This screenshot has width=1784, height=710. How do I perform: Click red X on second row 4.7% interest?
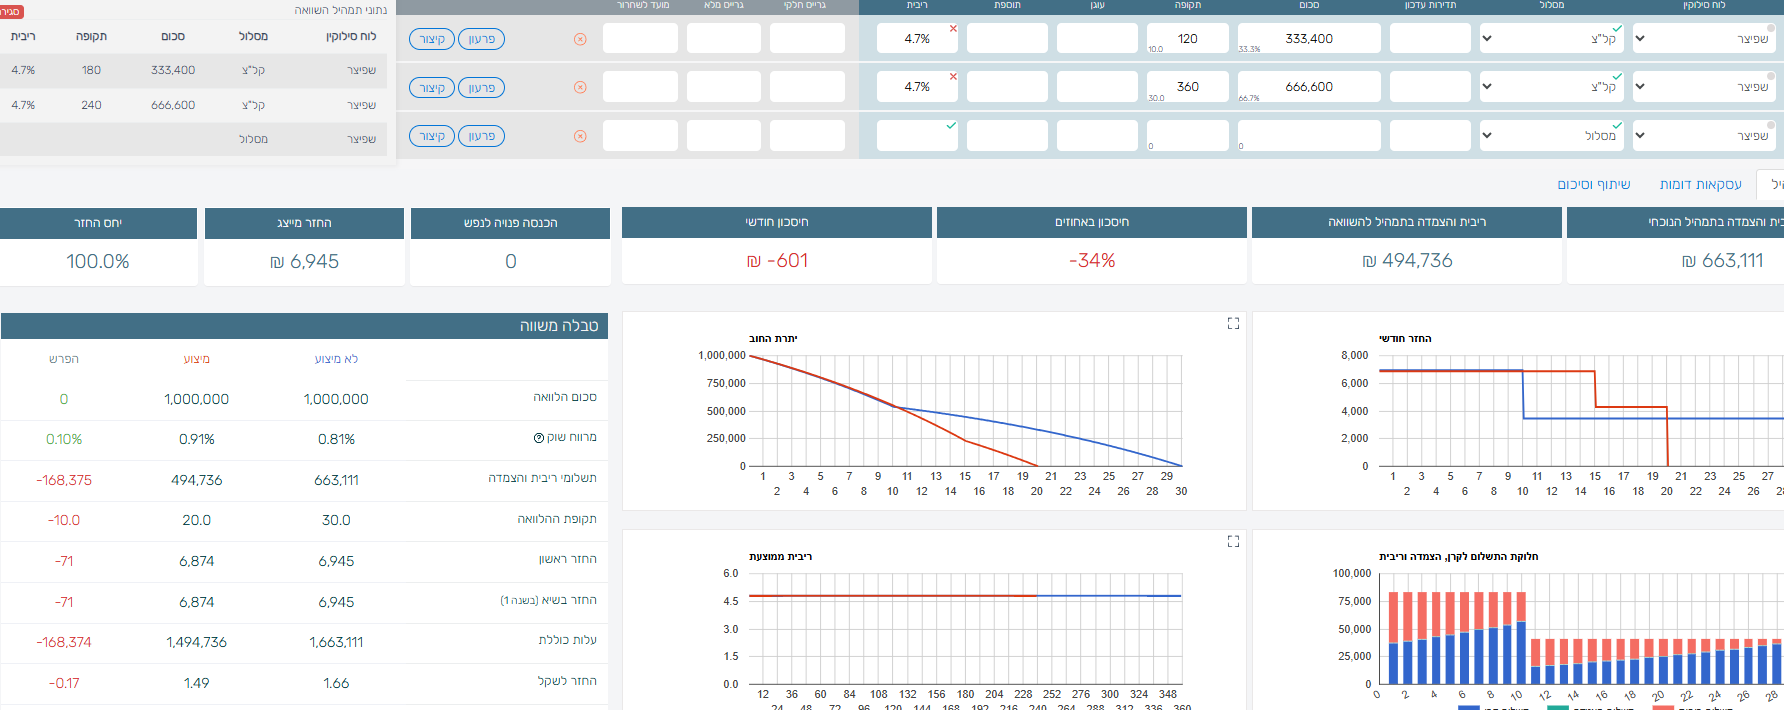(x=953, y=76)
